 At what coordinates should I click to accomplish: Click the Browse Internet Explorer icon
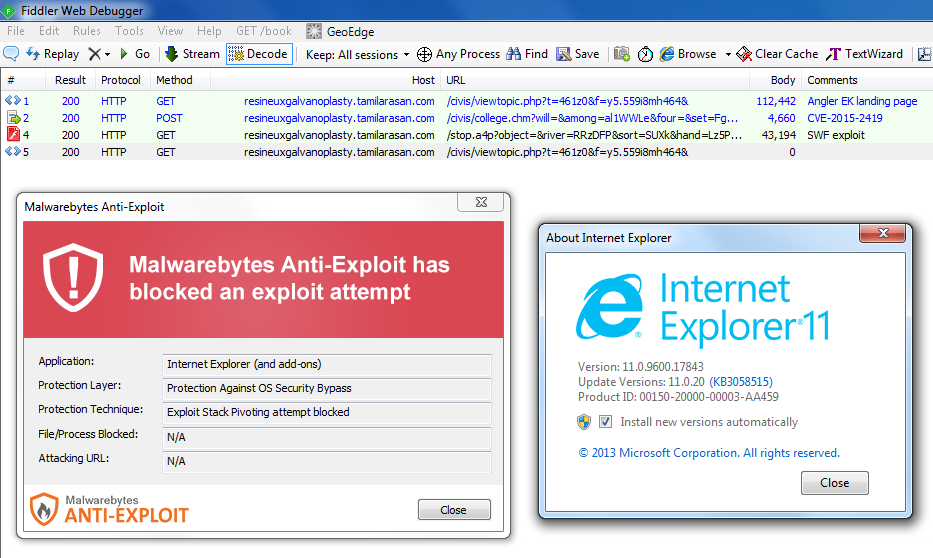point(667,54)
